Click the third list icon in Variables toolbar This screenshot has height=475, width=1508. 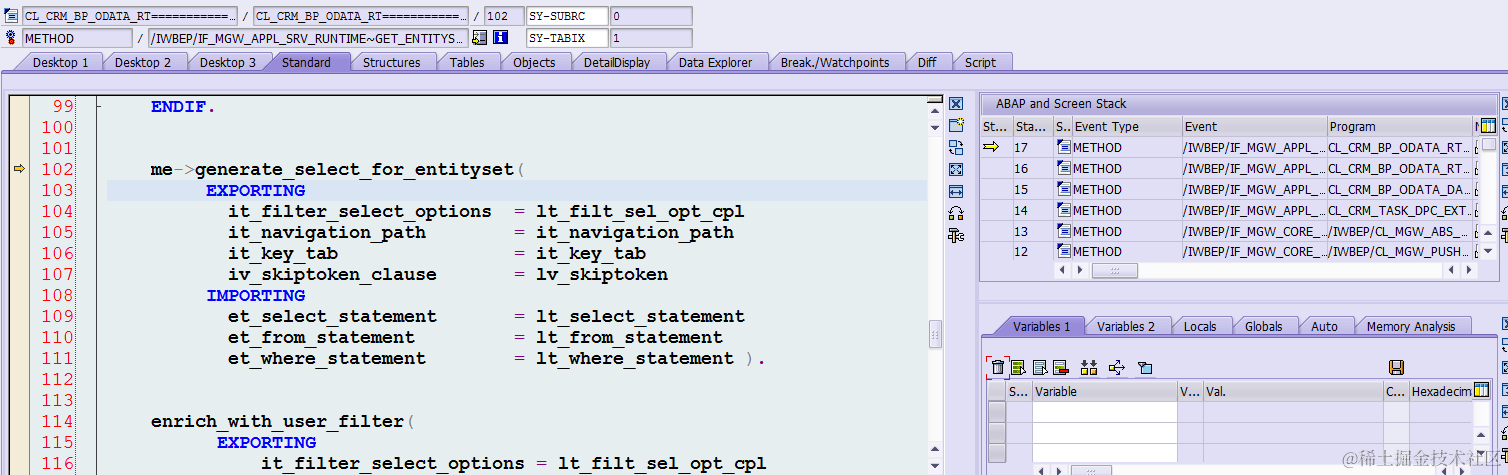point(1040,367)
